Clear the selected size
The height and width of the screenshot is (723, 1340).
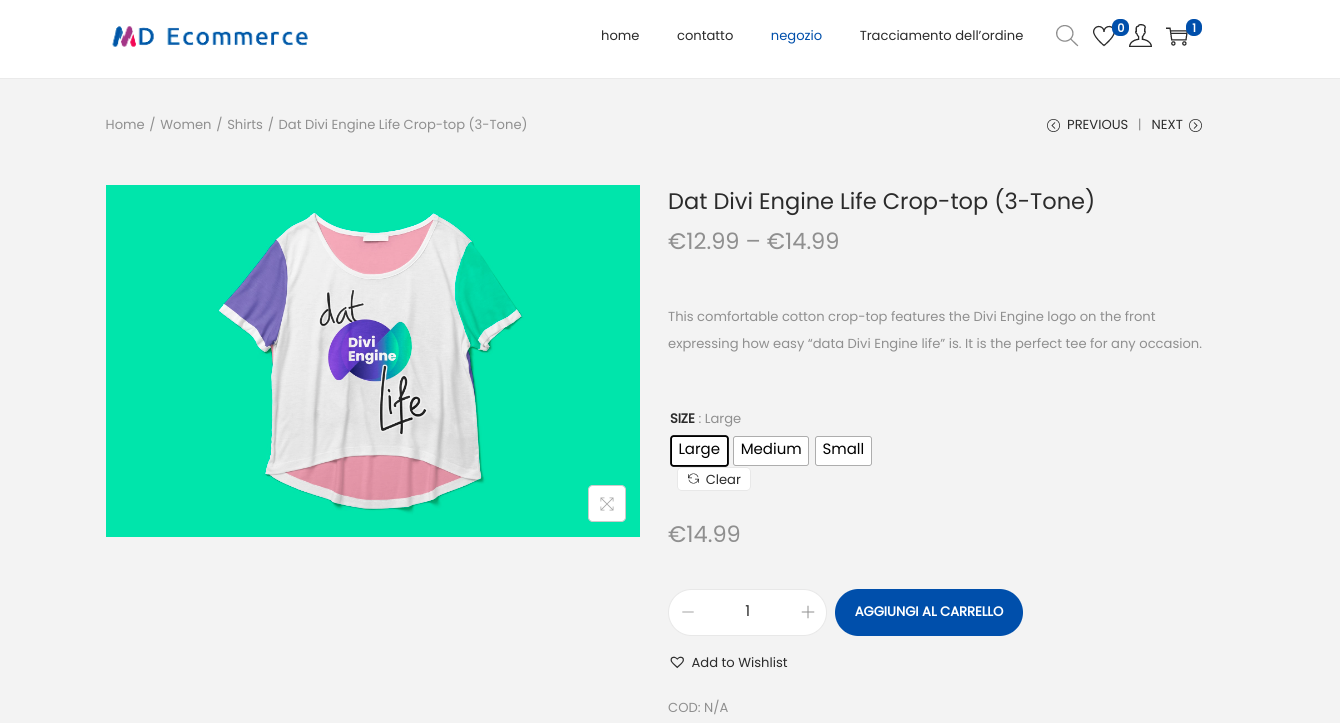(x=714, y=480)
